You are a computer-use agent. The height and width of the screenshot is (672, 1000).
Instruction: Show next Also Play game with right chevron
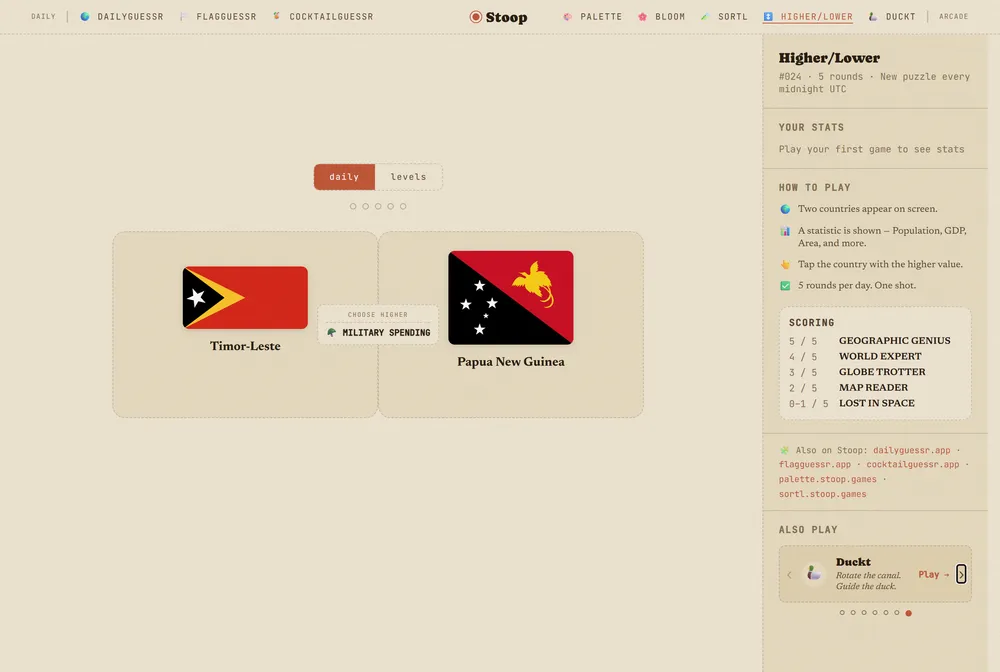961,574
